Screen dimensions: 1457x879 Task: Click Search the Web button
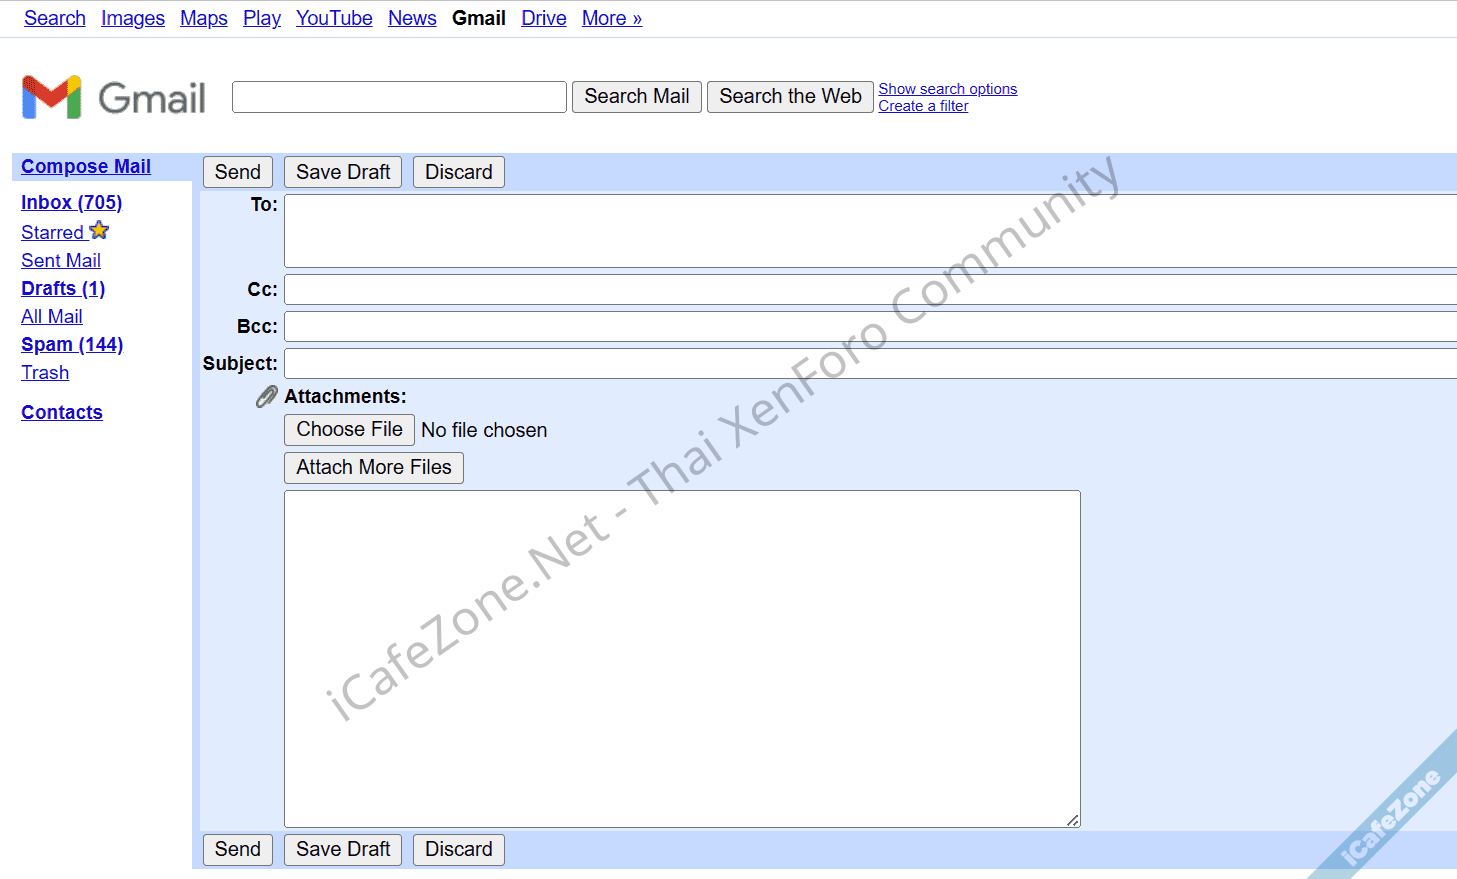click(x=790, y=96)
